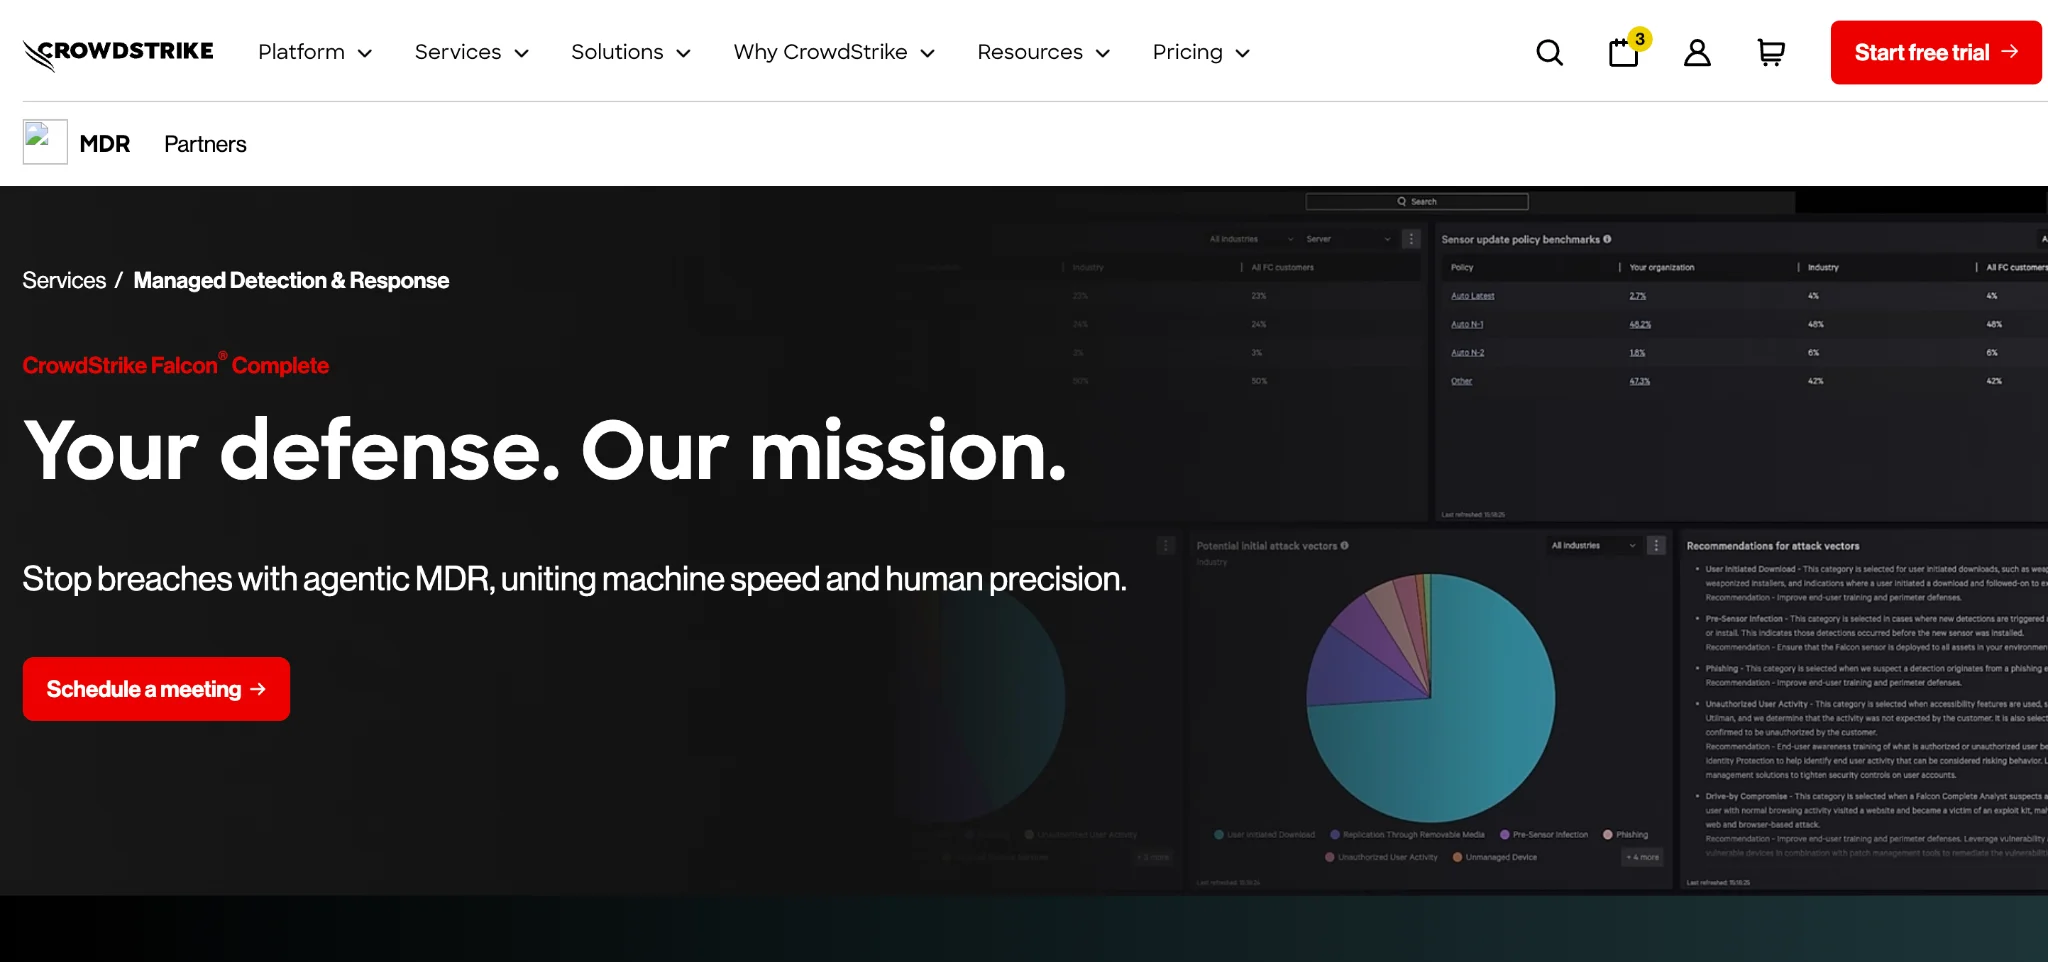Click Managed Detection & Response breadcrumb
This screenshot has height=962, width=2048.
pos(291,281)
